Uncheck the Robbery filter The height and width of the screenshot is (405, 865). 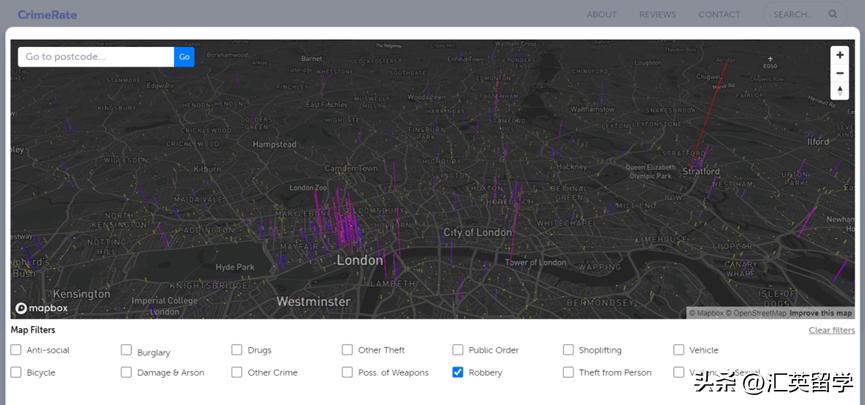pyautogui.click(x=458, y=372)
